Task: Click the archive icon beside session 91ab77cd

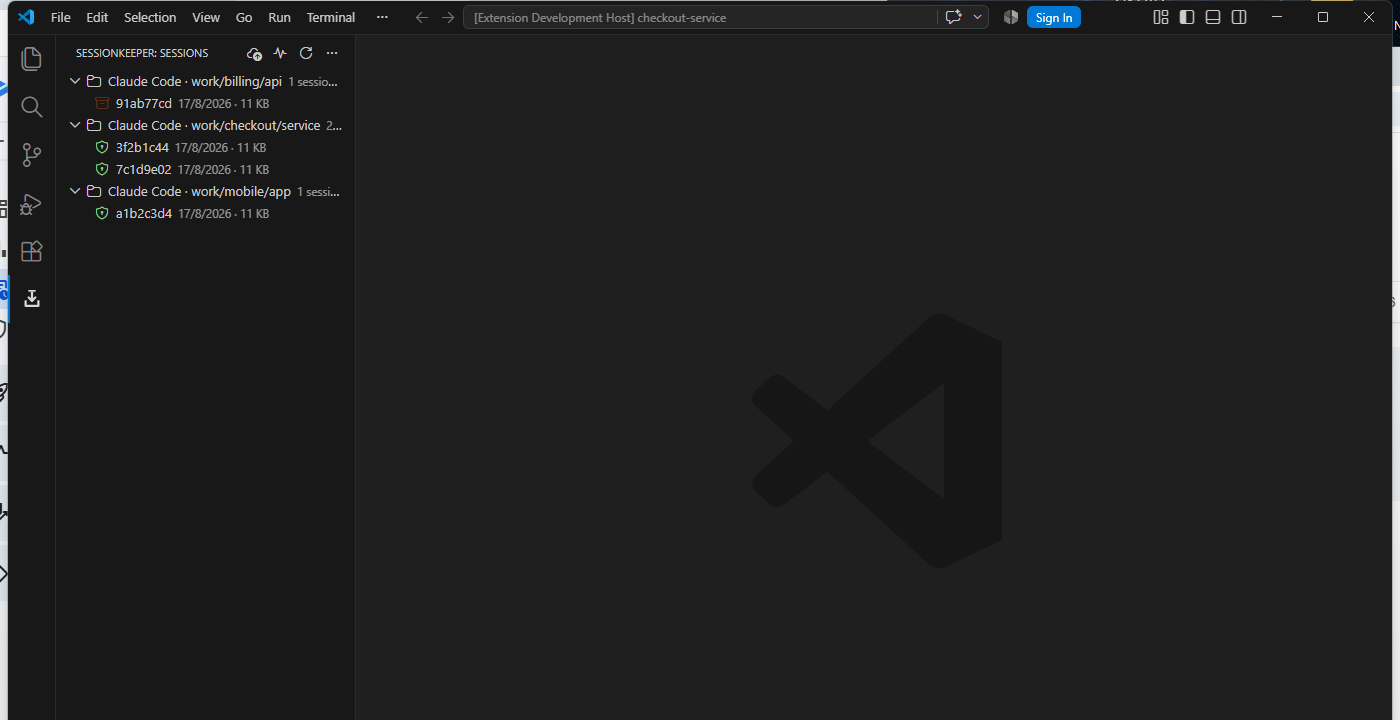Action: (x=101, y=103)
